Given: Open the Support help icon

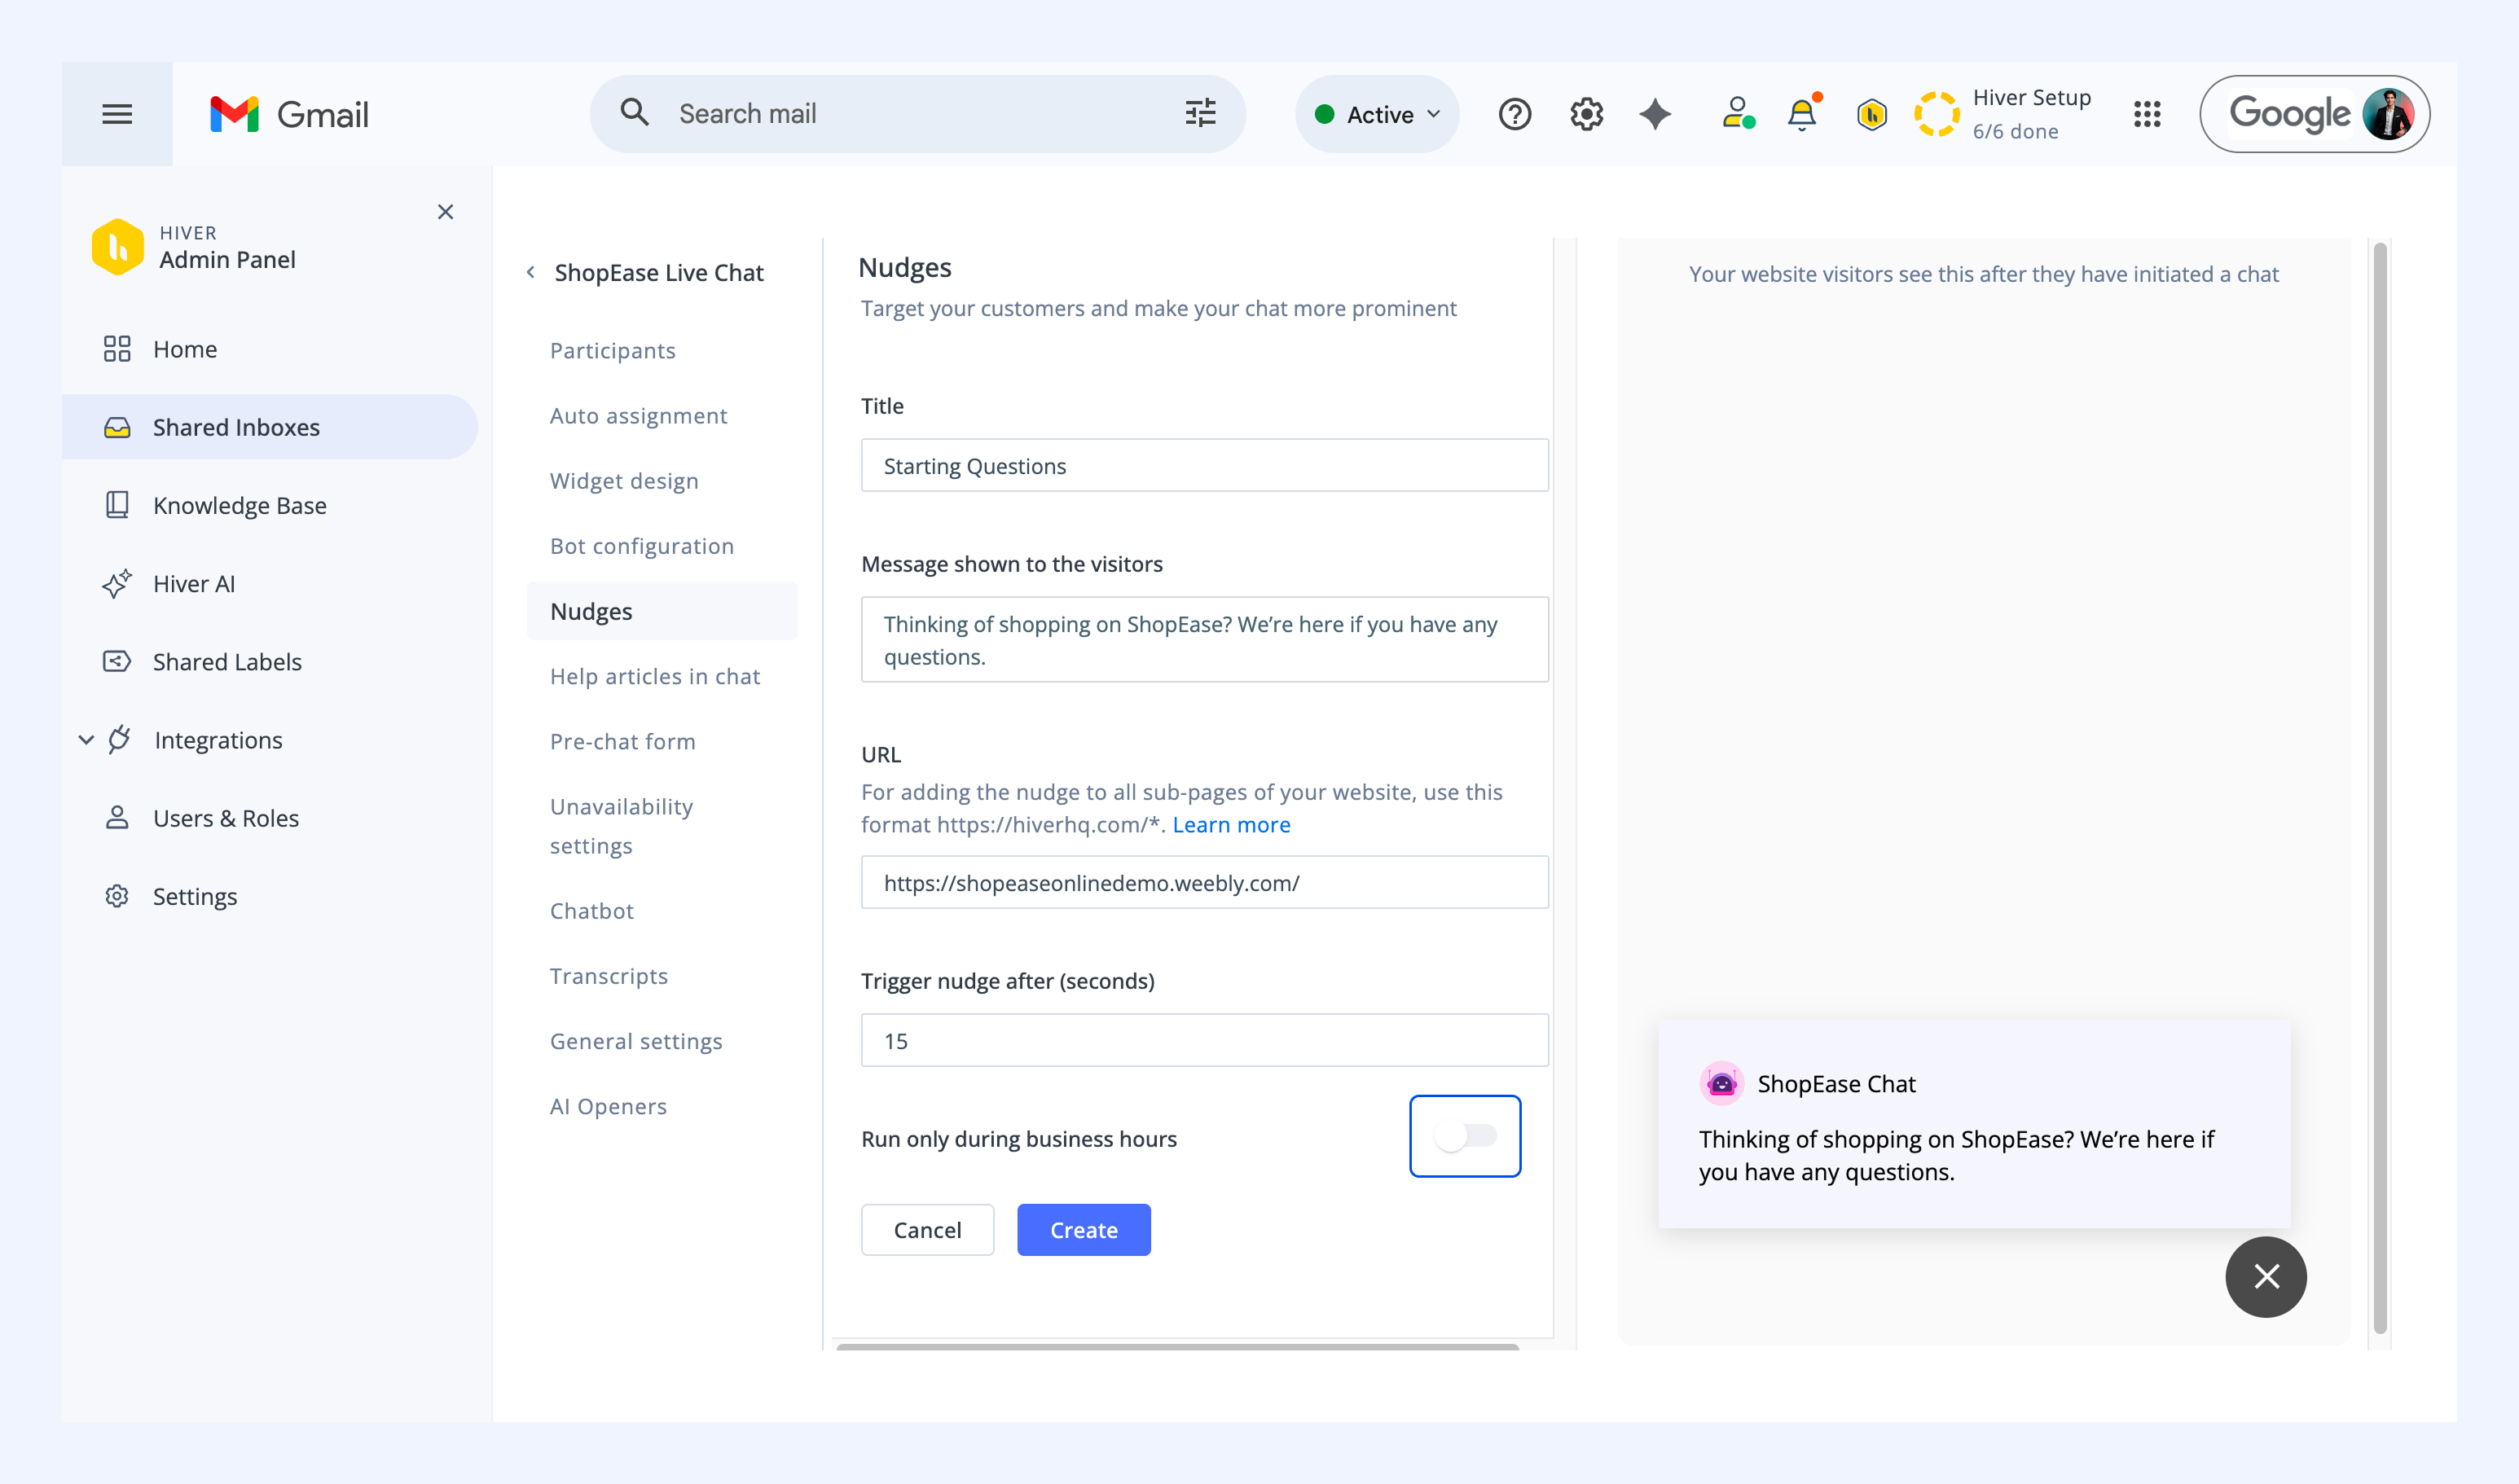Looking at the screenshot, I should coord(1514,114).
